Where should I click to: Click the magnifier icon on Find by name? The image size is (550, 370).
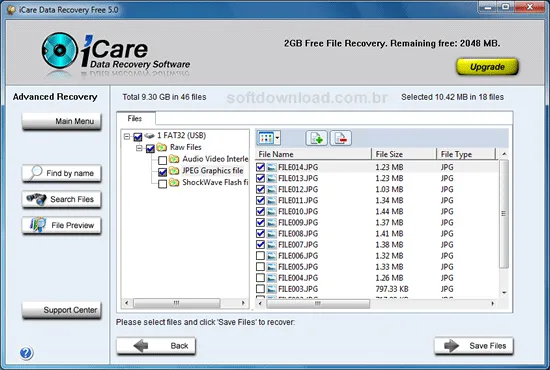pyautogui.click(x=36, y=172)
